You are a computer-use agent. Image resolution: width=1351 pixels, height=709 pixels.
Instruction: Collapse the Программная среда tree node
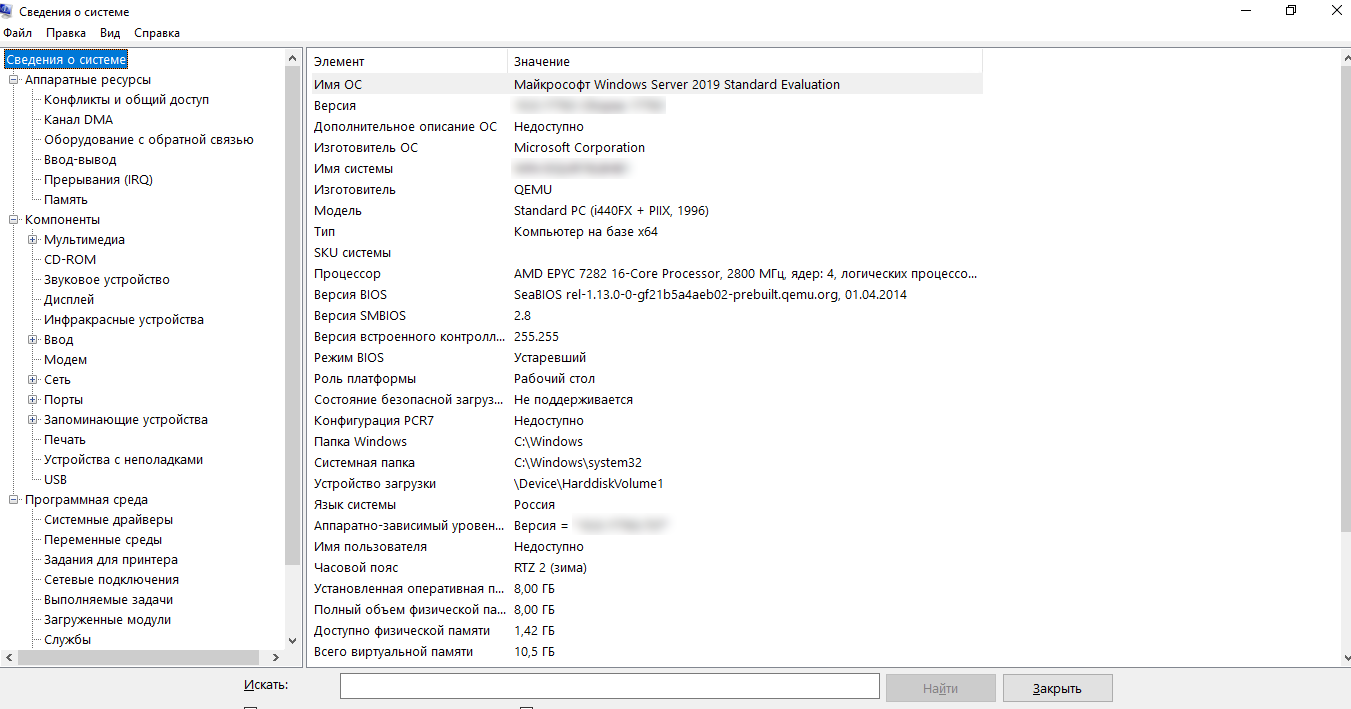point(14,500)
